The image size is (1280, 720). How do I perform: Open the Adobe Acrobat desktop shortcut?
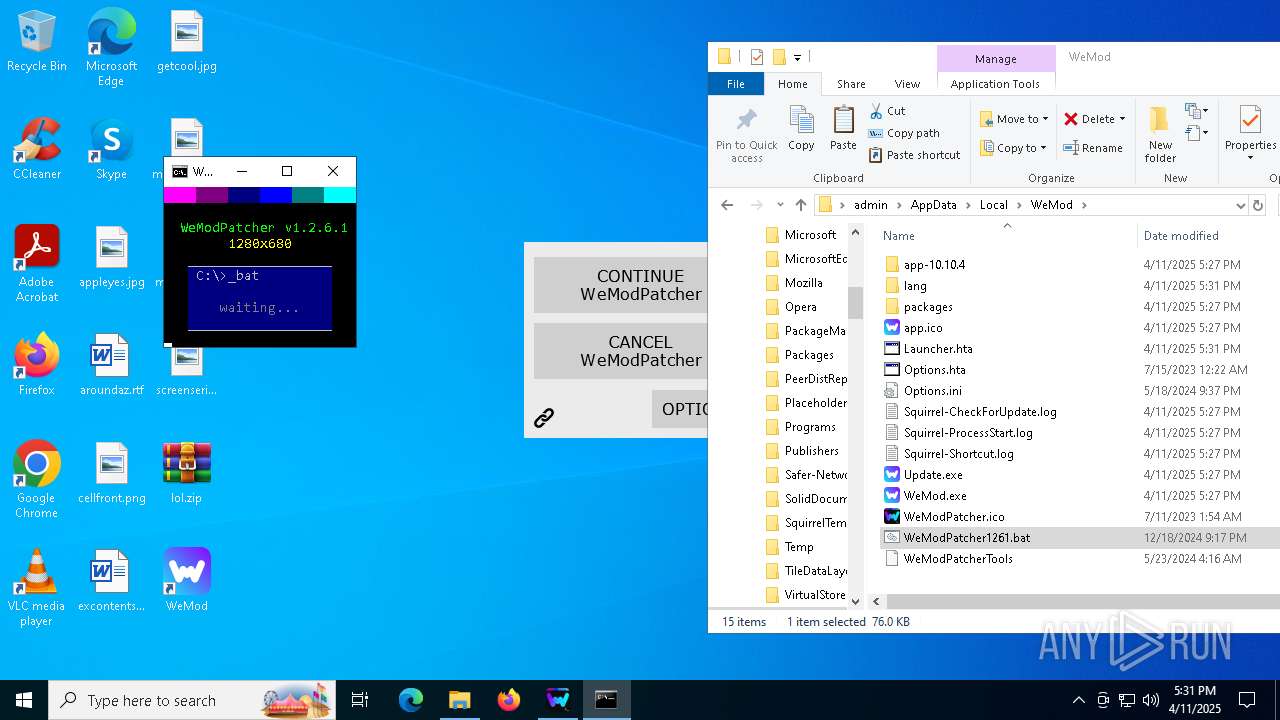37,264
